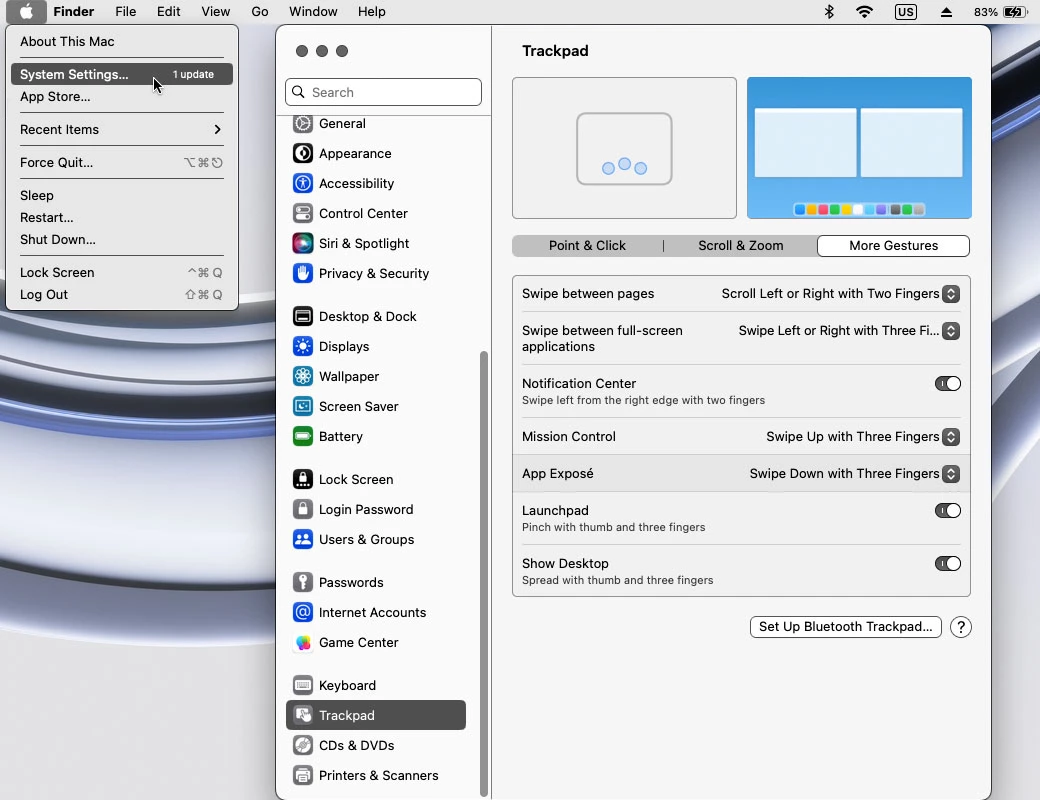Image resolution: width=1040 pixels, height=800 pixels.
Task: Select Lock Screen in Apple menu
Action: coord(122,273)
